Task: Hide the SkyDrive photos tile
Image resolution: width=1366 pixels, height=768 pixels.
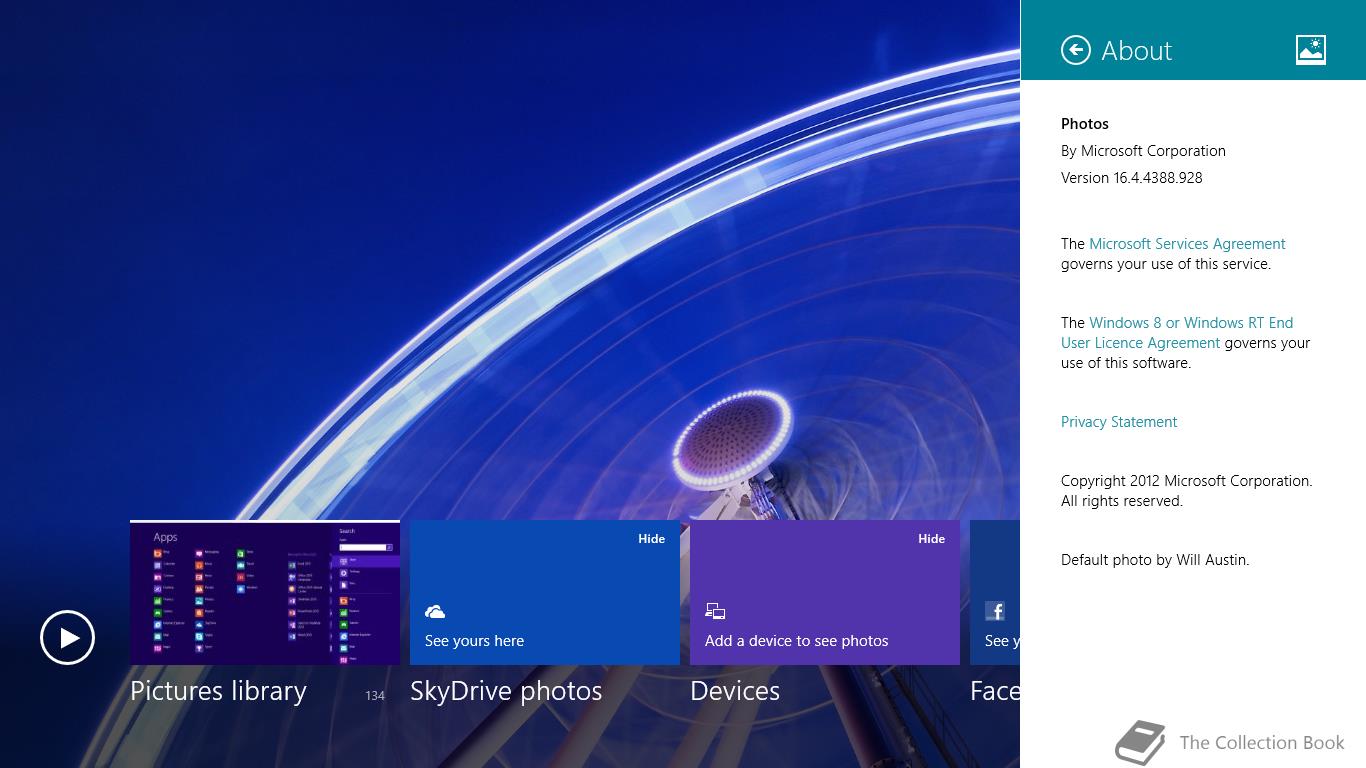Action: 651,538
